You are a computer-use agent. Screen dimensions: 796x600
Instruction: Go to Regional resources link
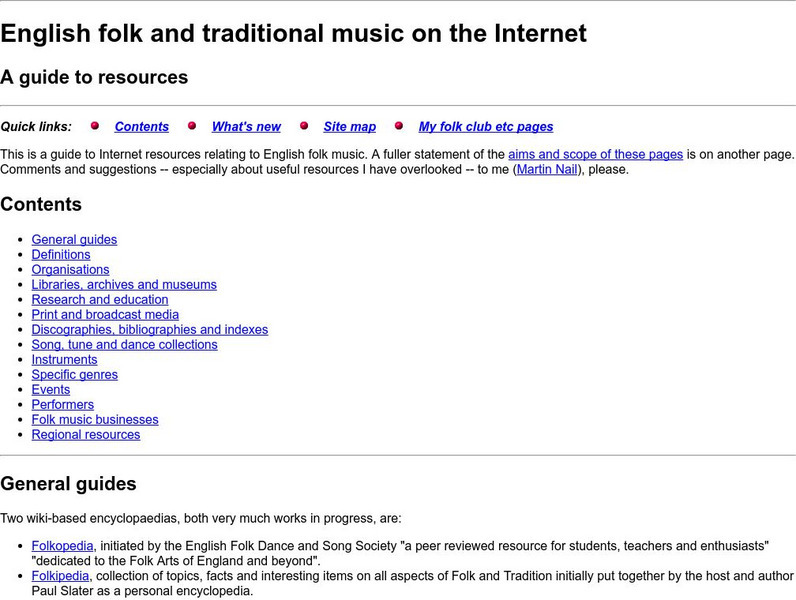pyautogui.click(x=86, y=434)
